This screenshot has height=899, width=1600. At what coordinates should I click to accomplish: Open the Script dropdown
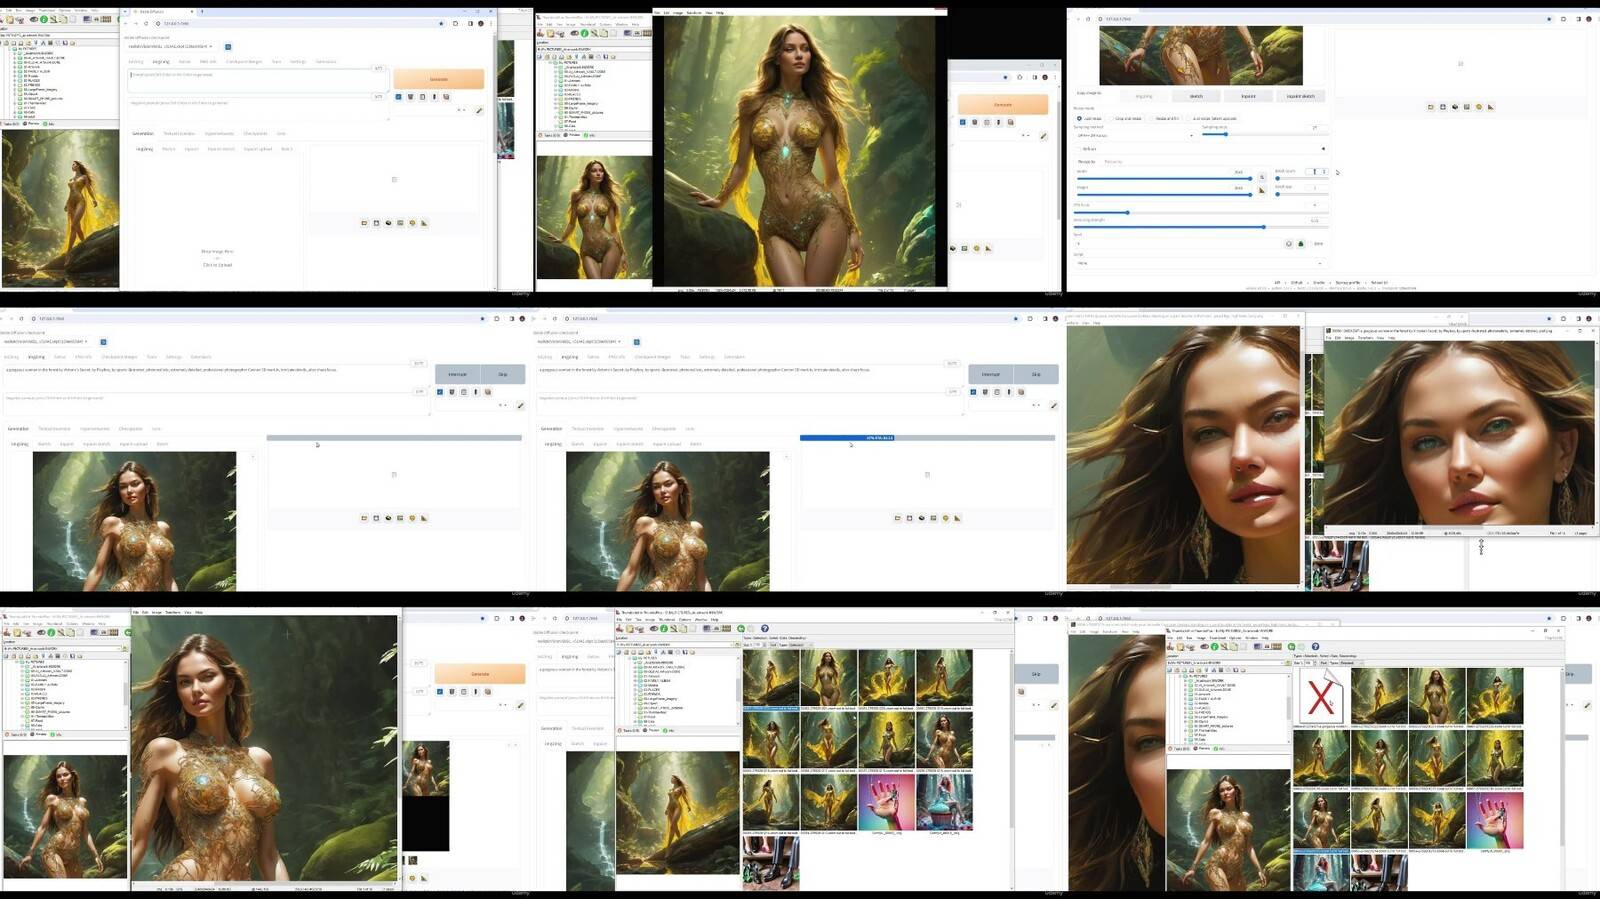click(x=1200, y=263)
